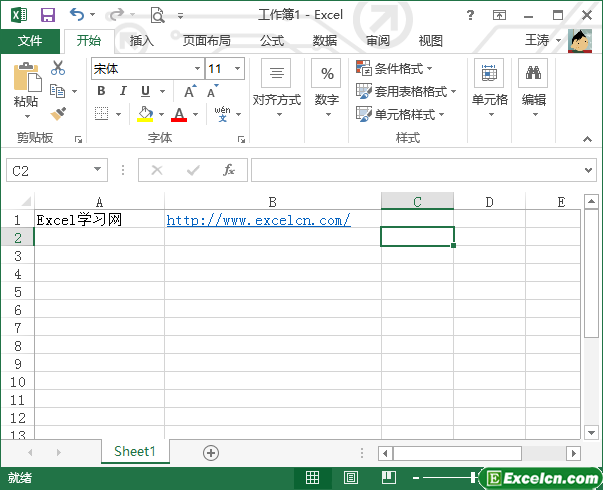Viewport: 603px width, 490px height.
Task: Select the Format Painter brush icon
Action: point(58,114)
